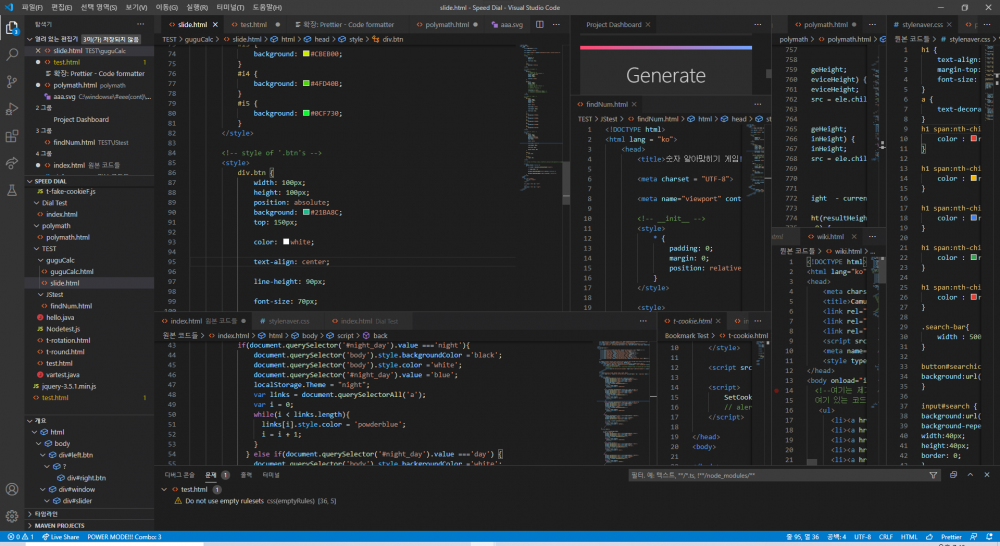Open more actions next to the split editor icon
The image size is (1000, 546).
click(x=556, y=24)
